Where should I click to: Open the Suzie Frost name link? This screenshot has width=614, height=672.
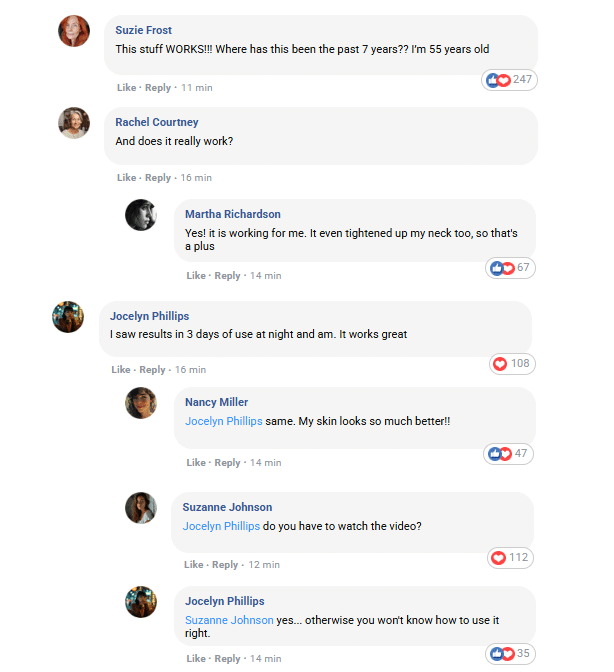click(144, 31)
